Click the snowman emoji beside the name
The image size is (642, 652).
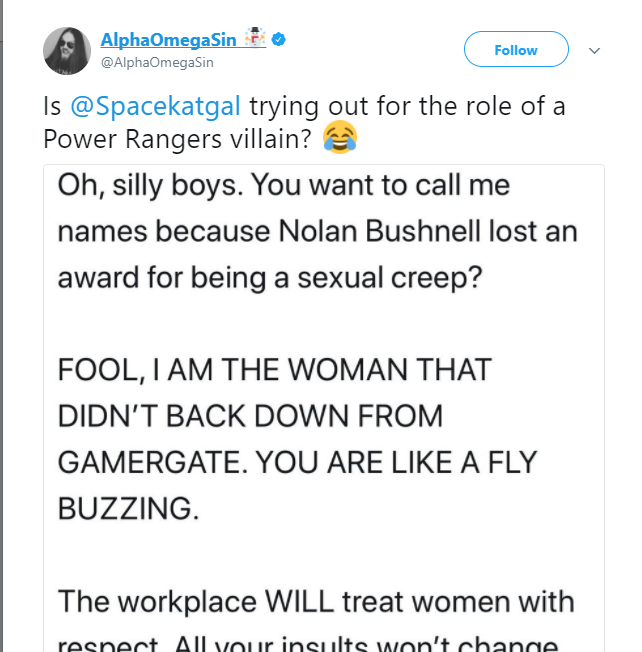pos(254,37)
